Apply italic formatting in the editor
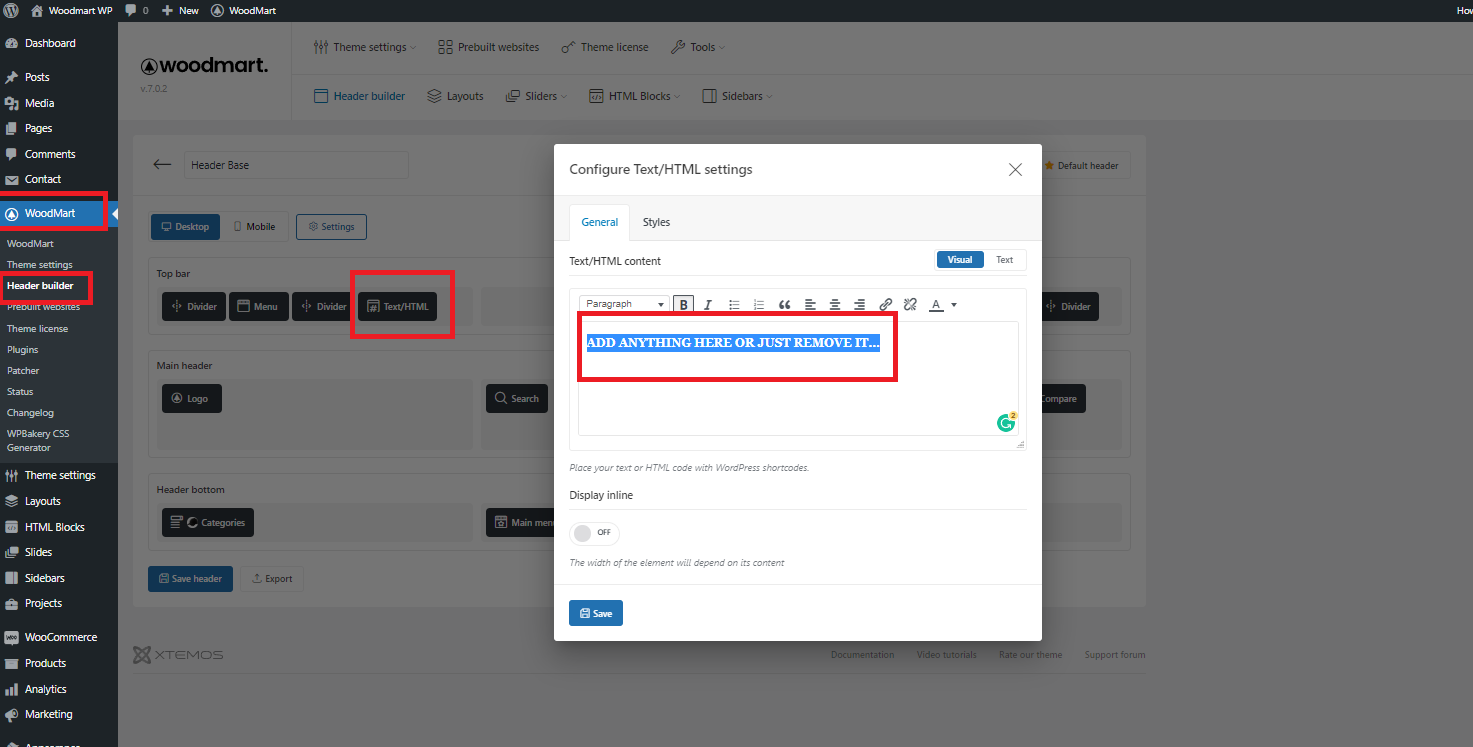 (708, 305)
